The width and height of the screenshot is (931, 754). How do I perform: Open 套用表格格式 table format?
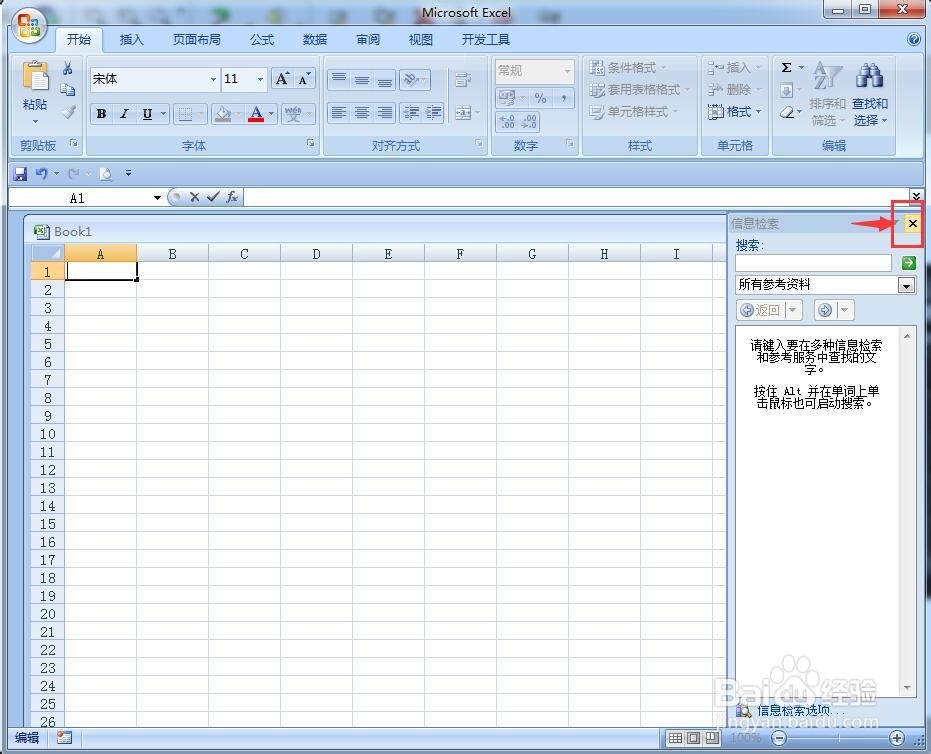click(x=639, y=90)
